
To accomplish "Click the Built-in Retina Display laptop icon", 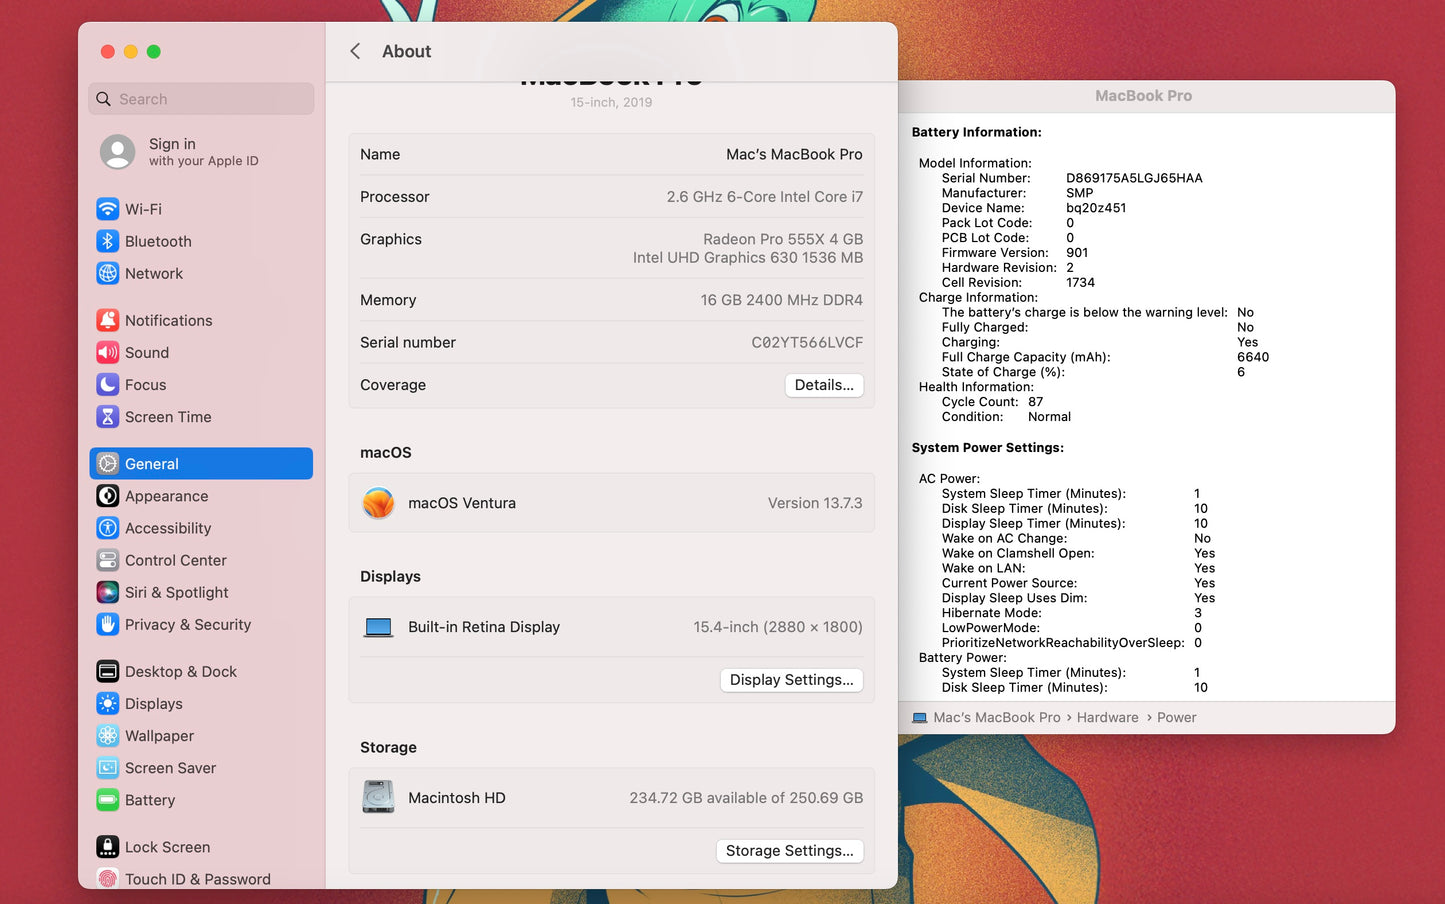I will tap(378, 627).
